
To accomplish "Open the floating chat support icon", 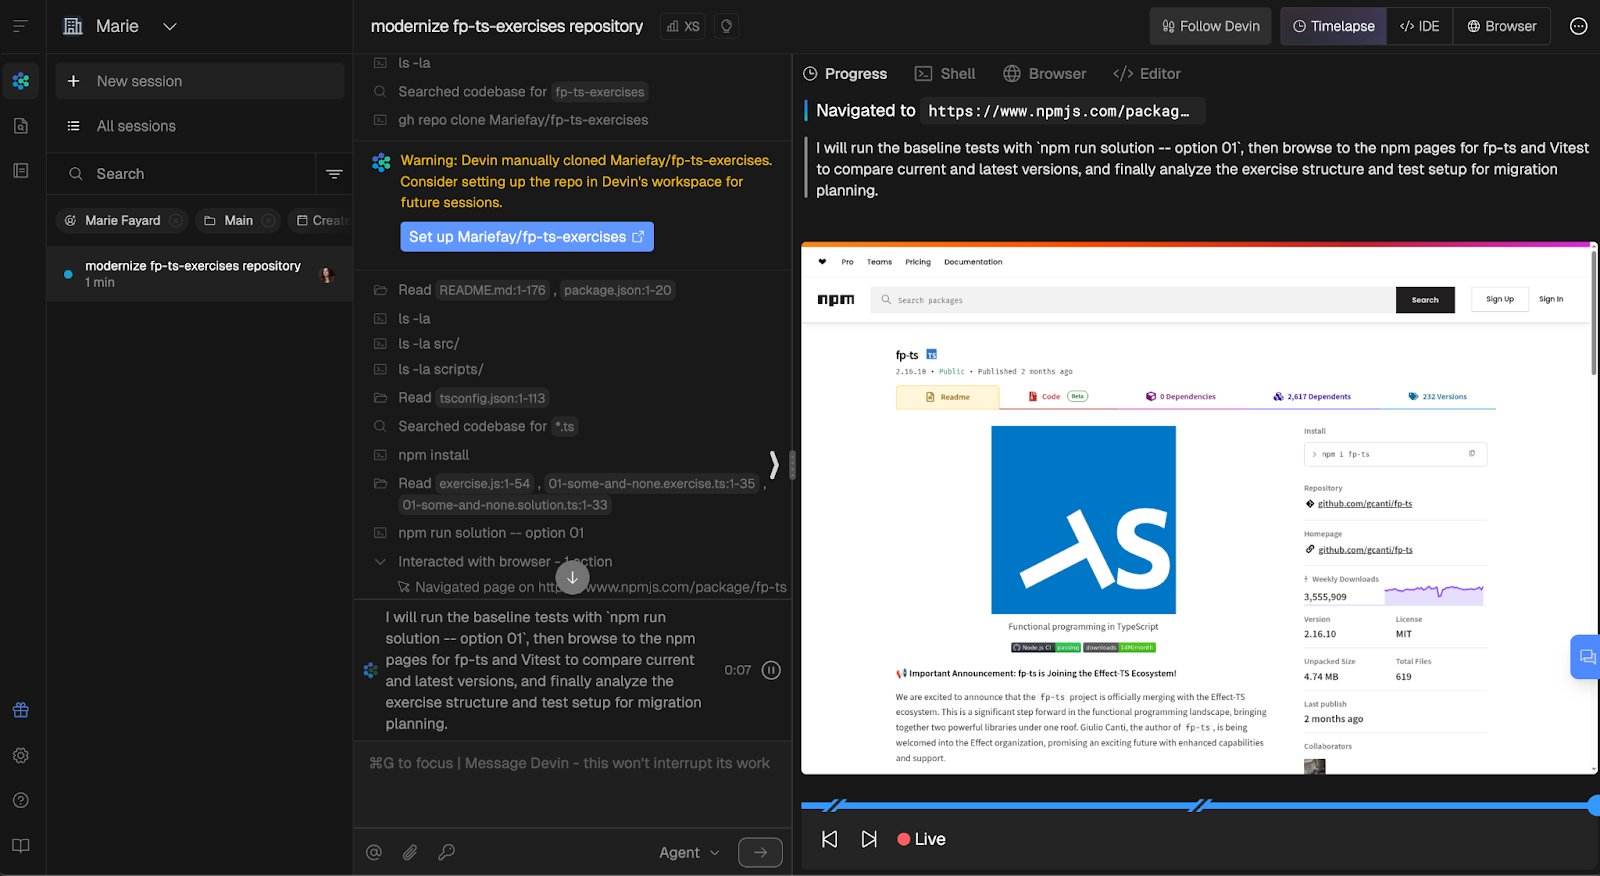I will pyautogui.click(x=1586, y=657).
